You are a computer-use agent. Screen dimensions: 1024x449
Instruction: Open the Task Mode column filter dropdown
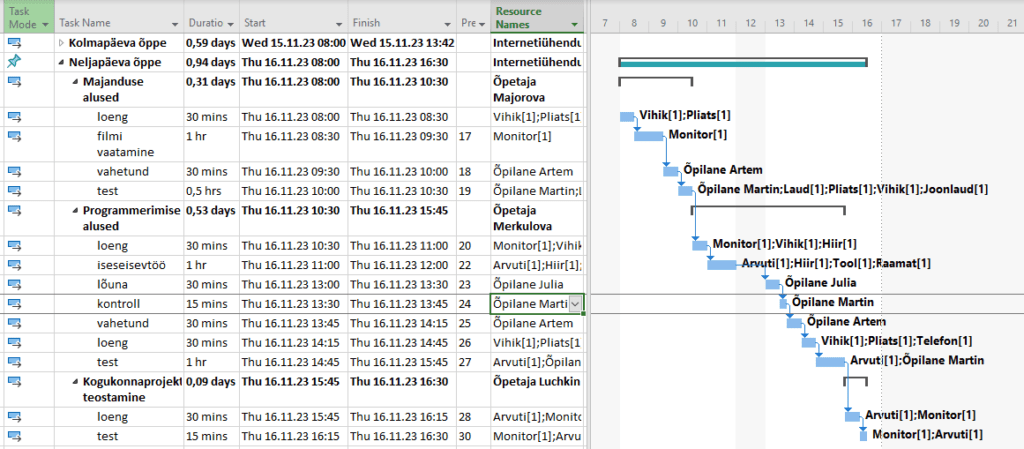pos(46,24)
